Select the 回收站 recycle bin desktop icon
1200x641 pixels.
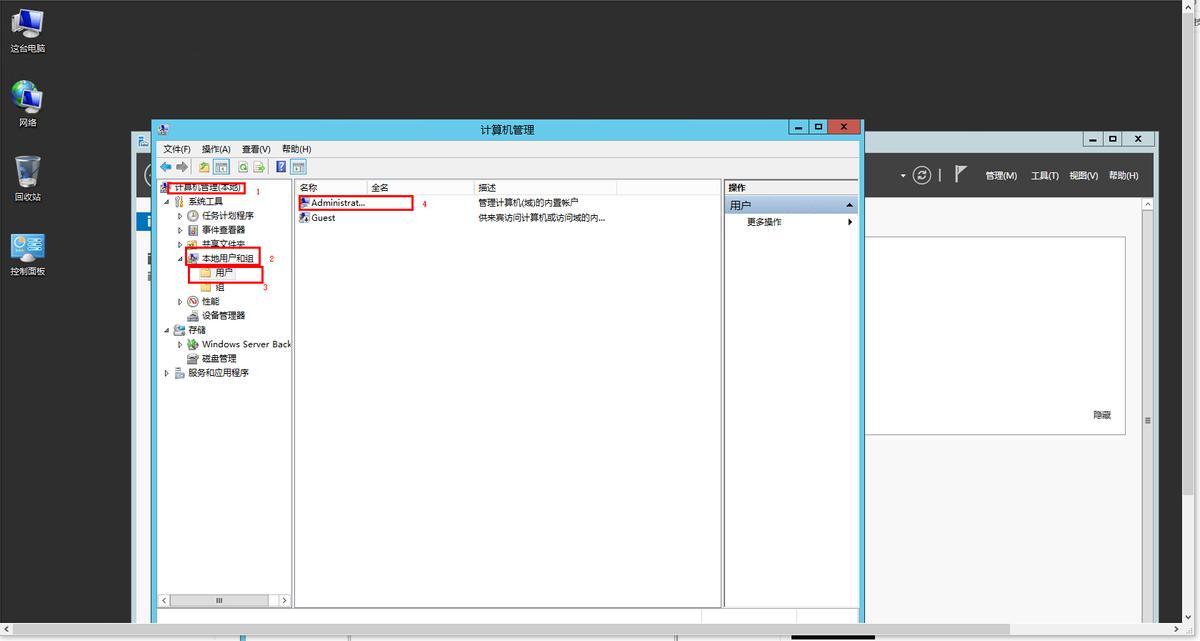point(28,178)
